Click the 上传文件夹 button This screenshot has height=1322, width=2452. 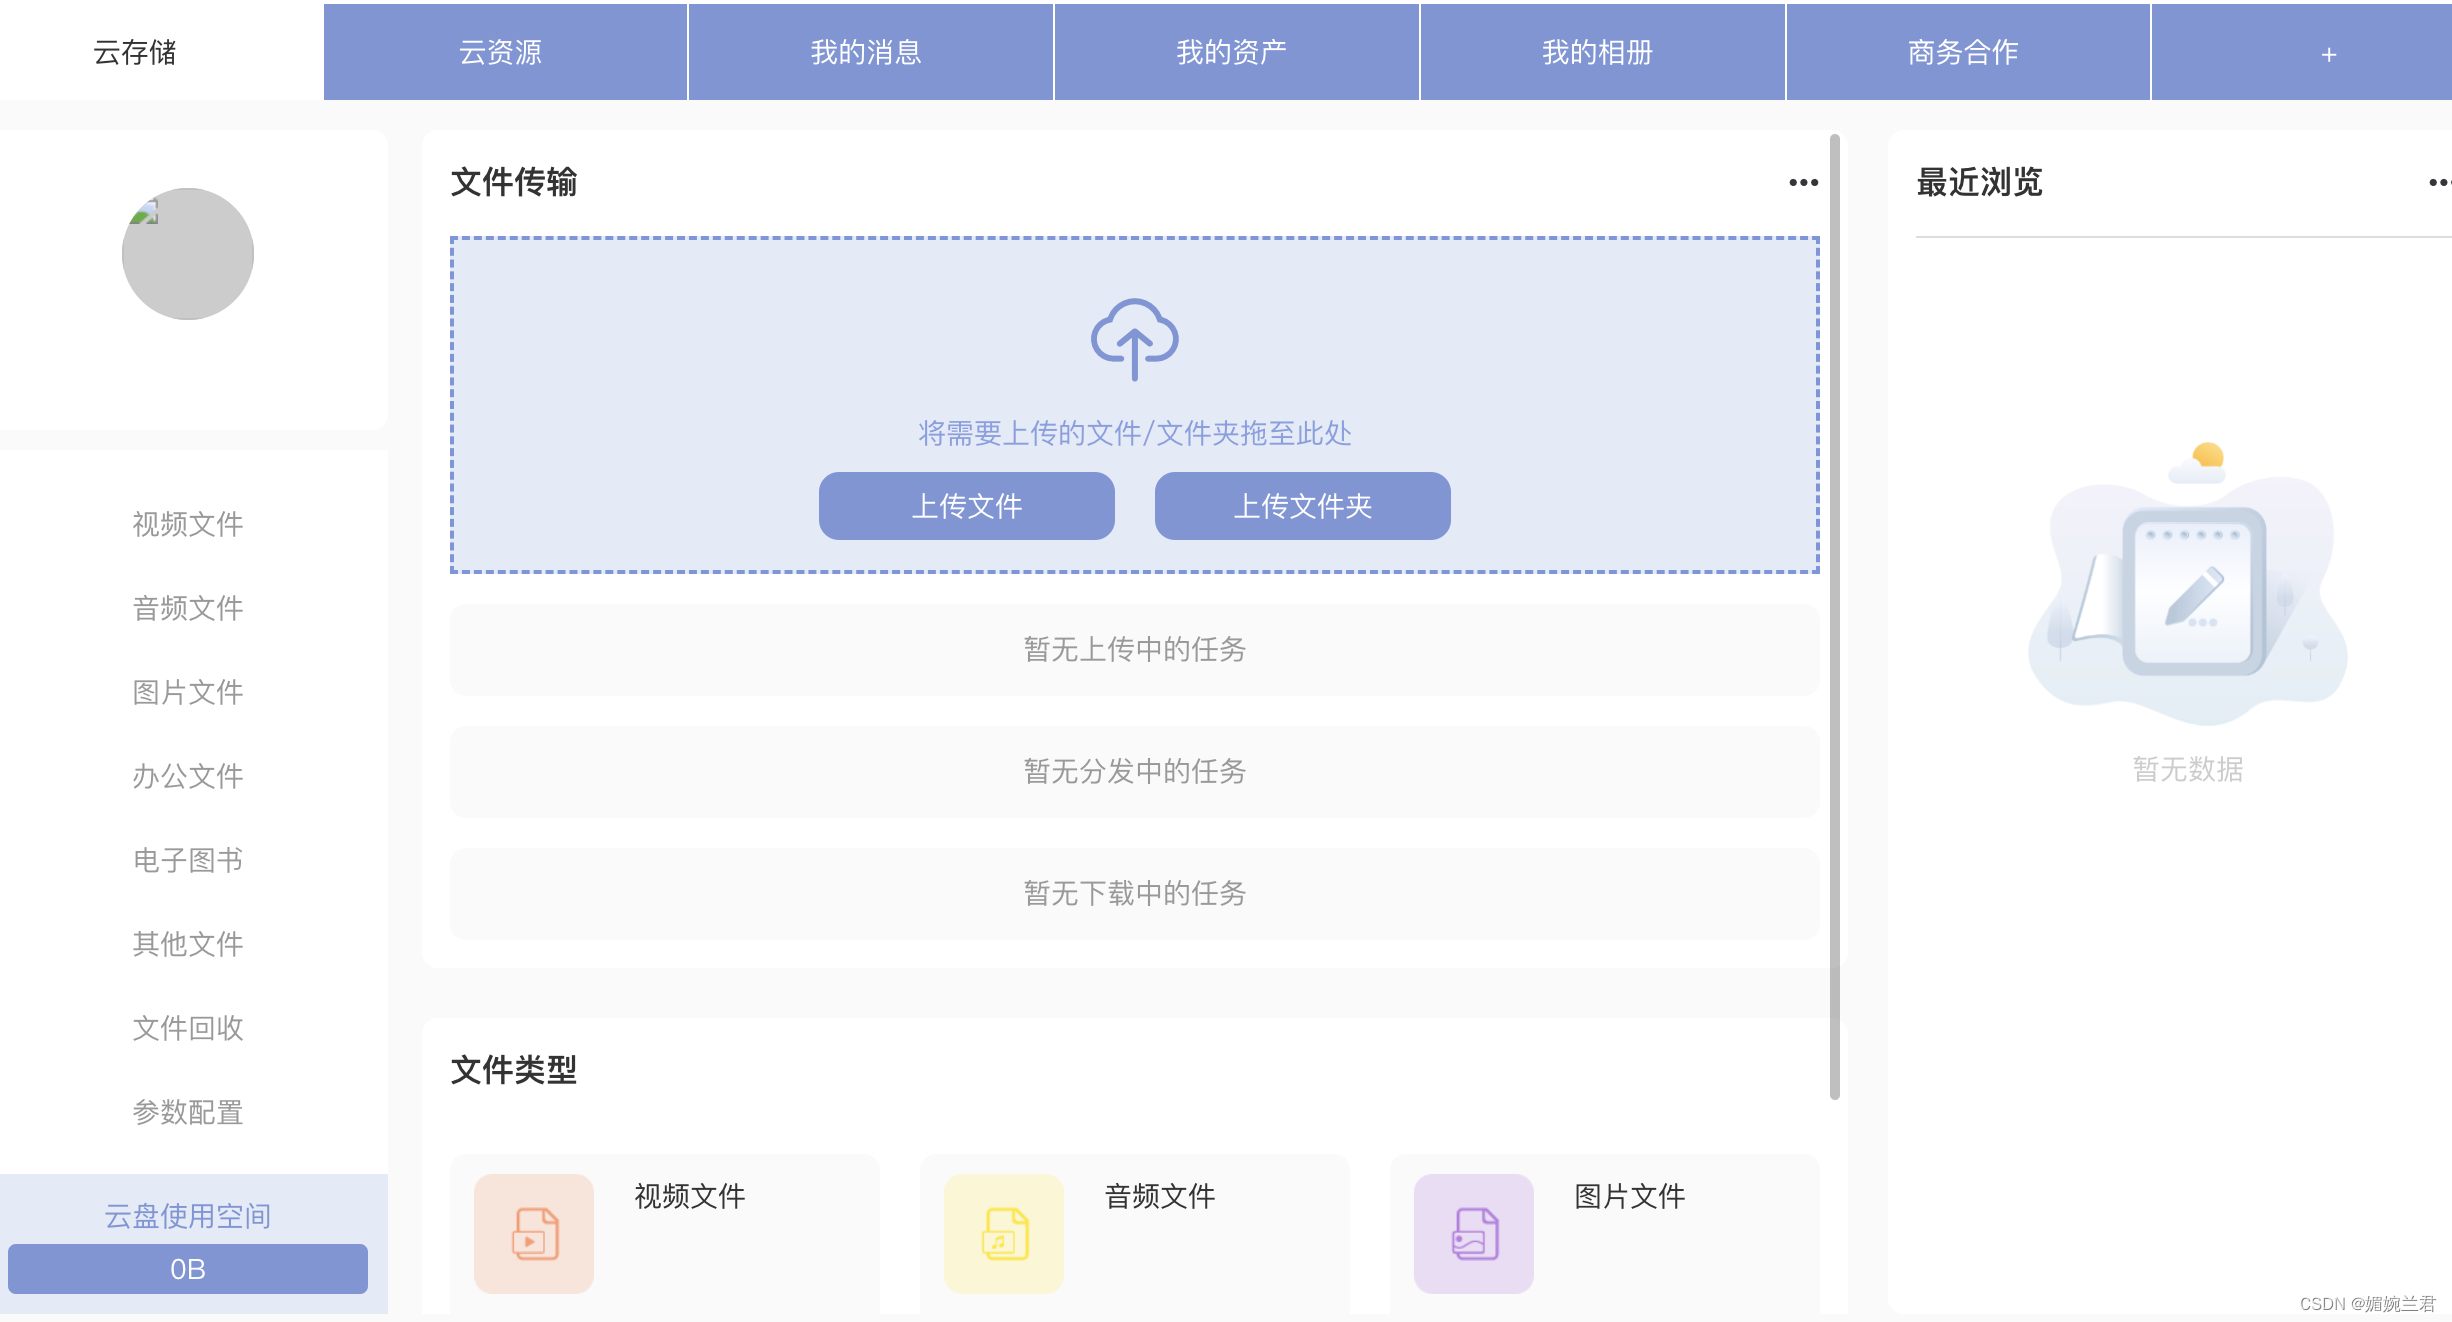point(1302,506)
